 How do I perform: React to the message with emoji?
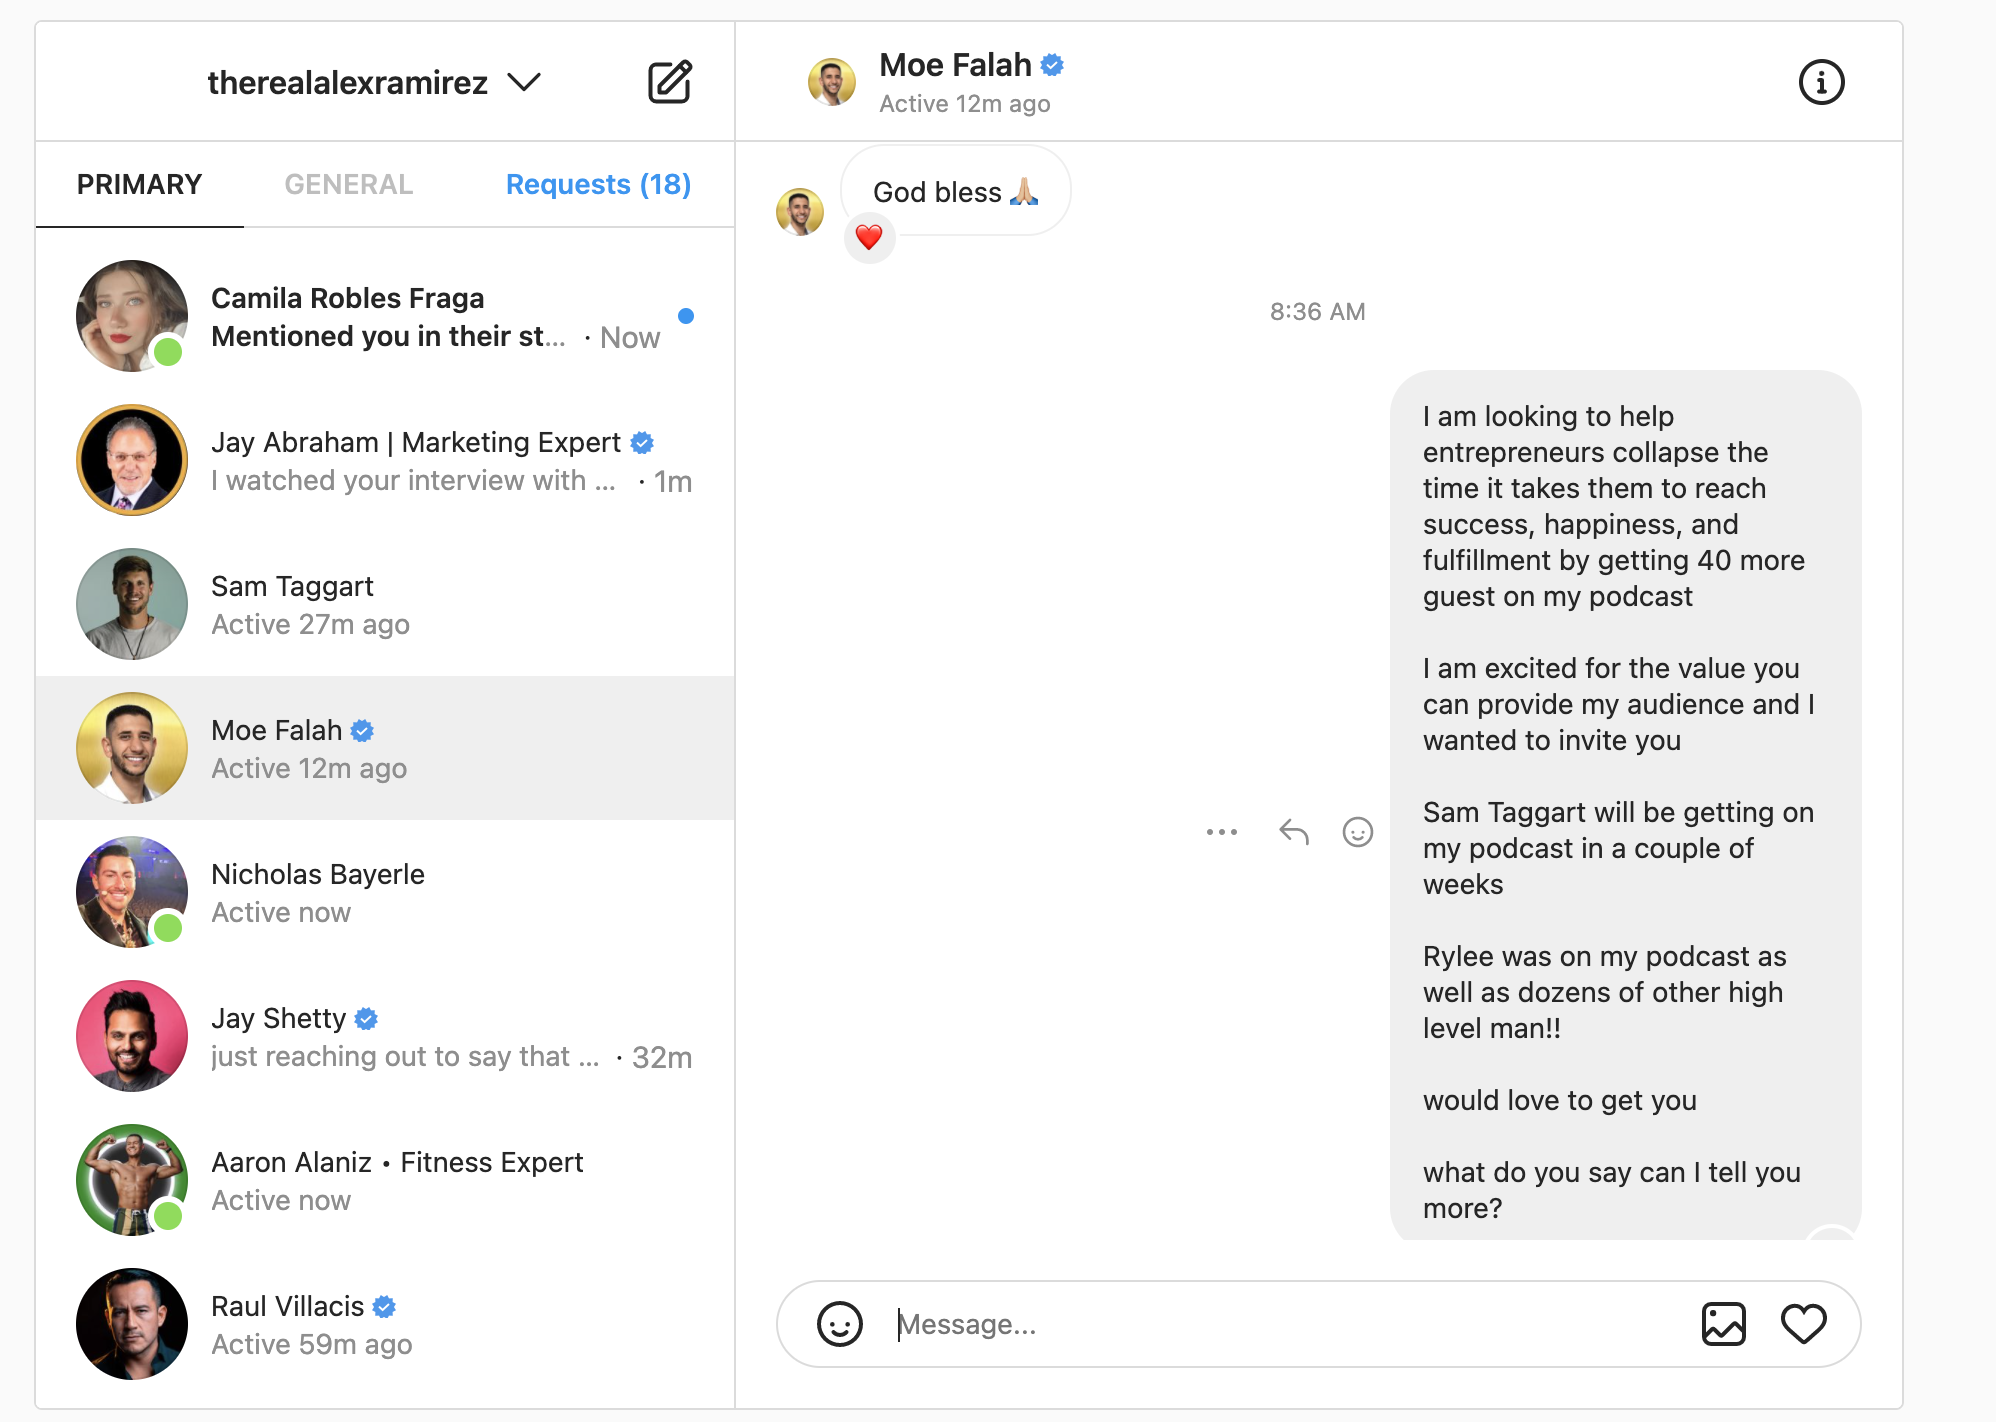(1357, 832)
